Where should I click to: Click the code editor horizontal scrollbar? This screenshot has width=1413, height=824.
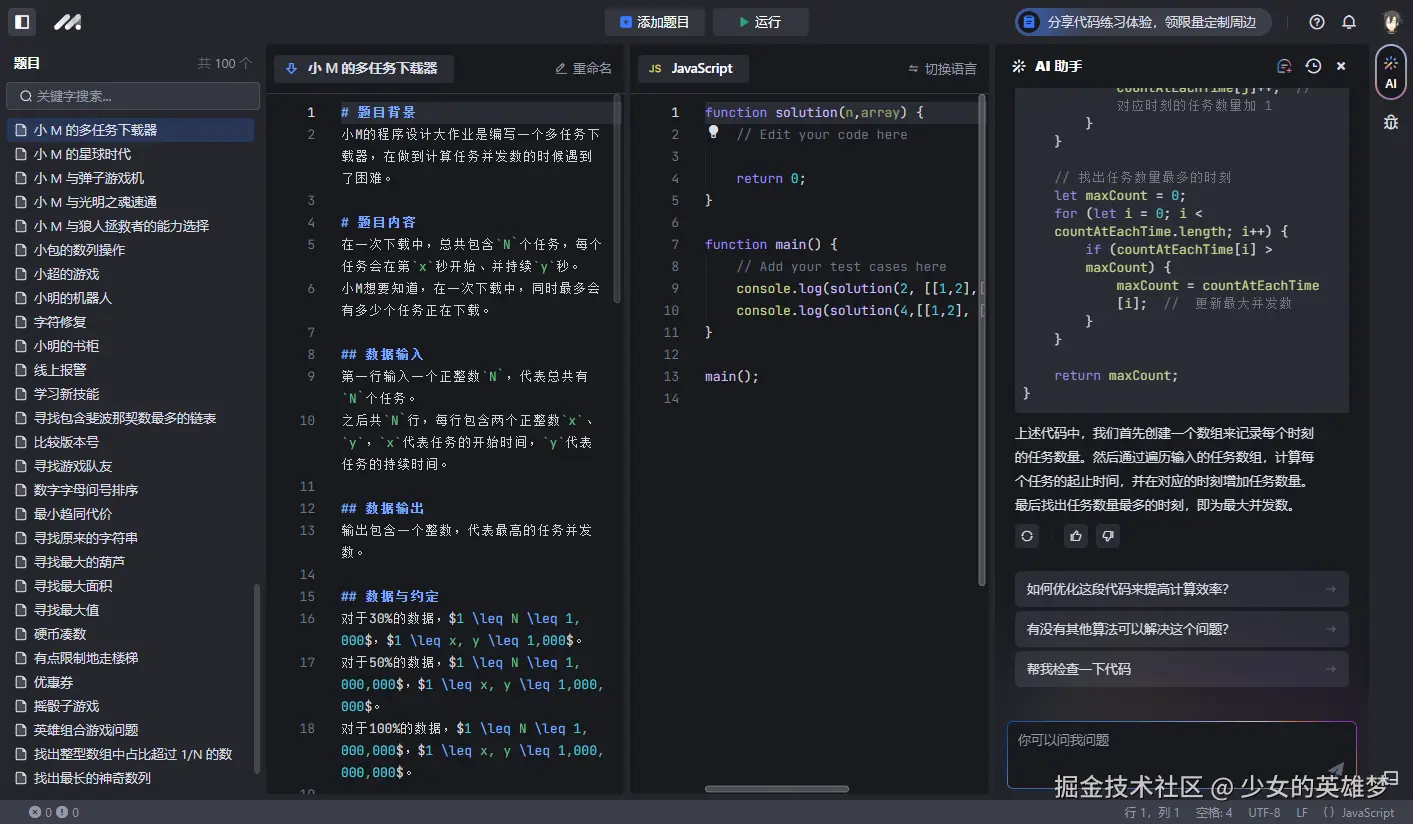point(776,789)
